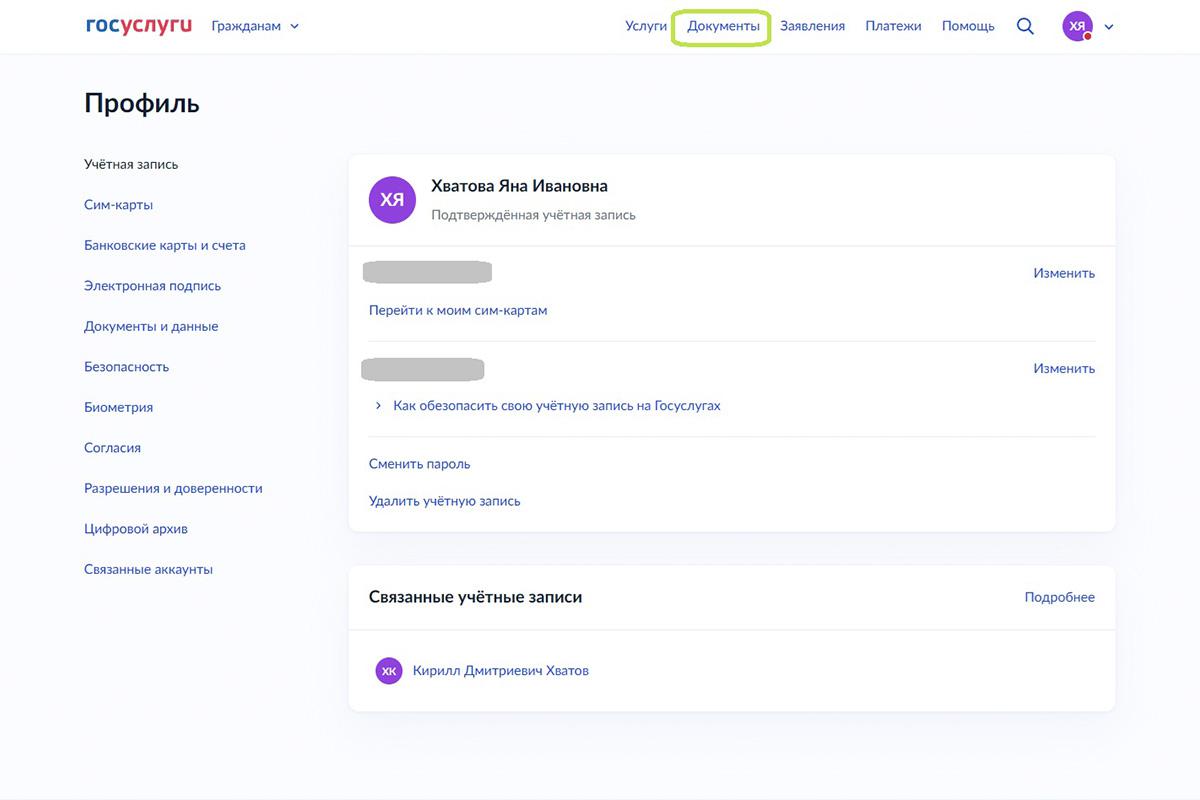Viewport: 1200px width, 800px height.
Task: Click the ХК linked account avatar
Action: (388, 671)
